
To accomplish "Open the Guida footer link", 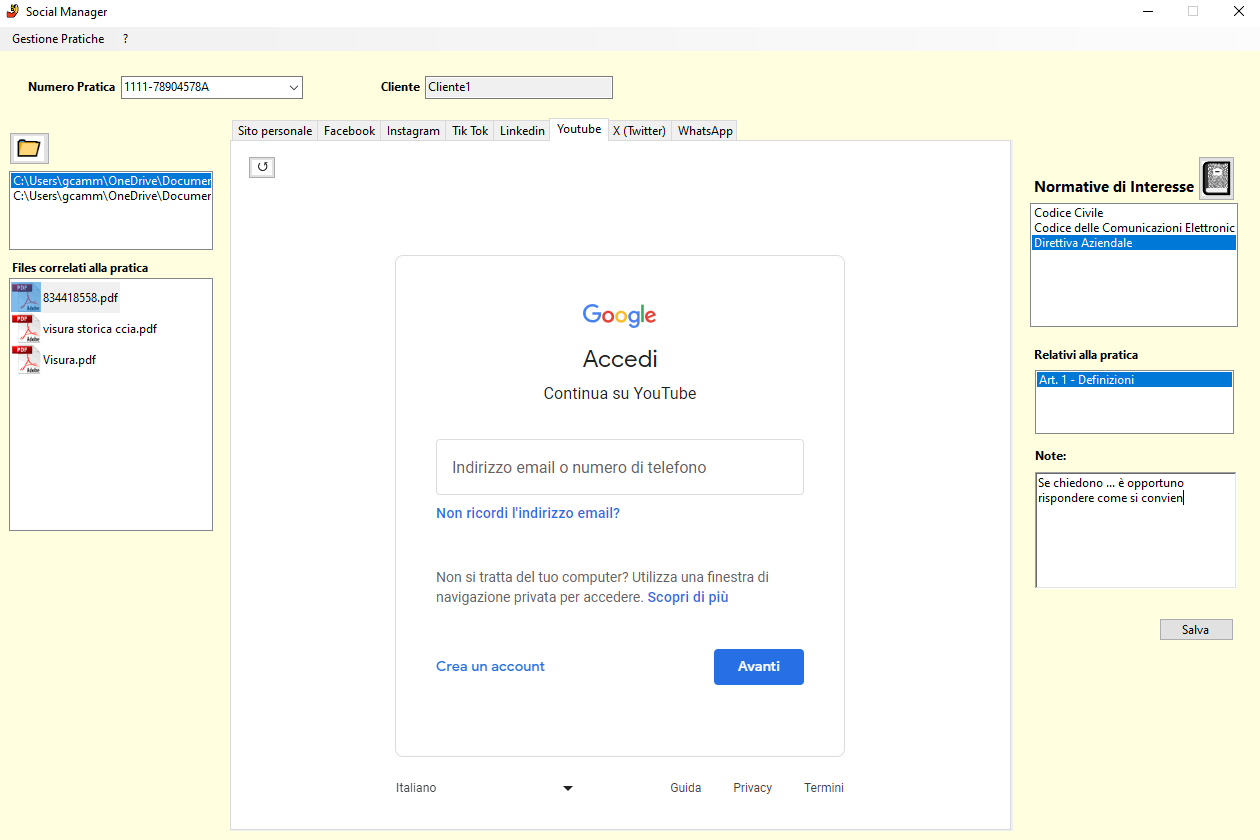I will [x=686, y=788].
